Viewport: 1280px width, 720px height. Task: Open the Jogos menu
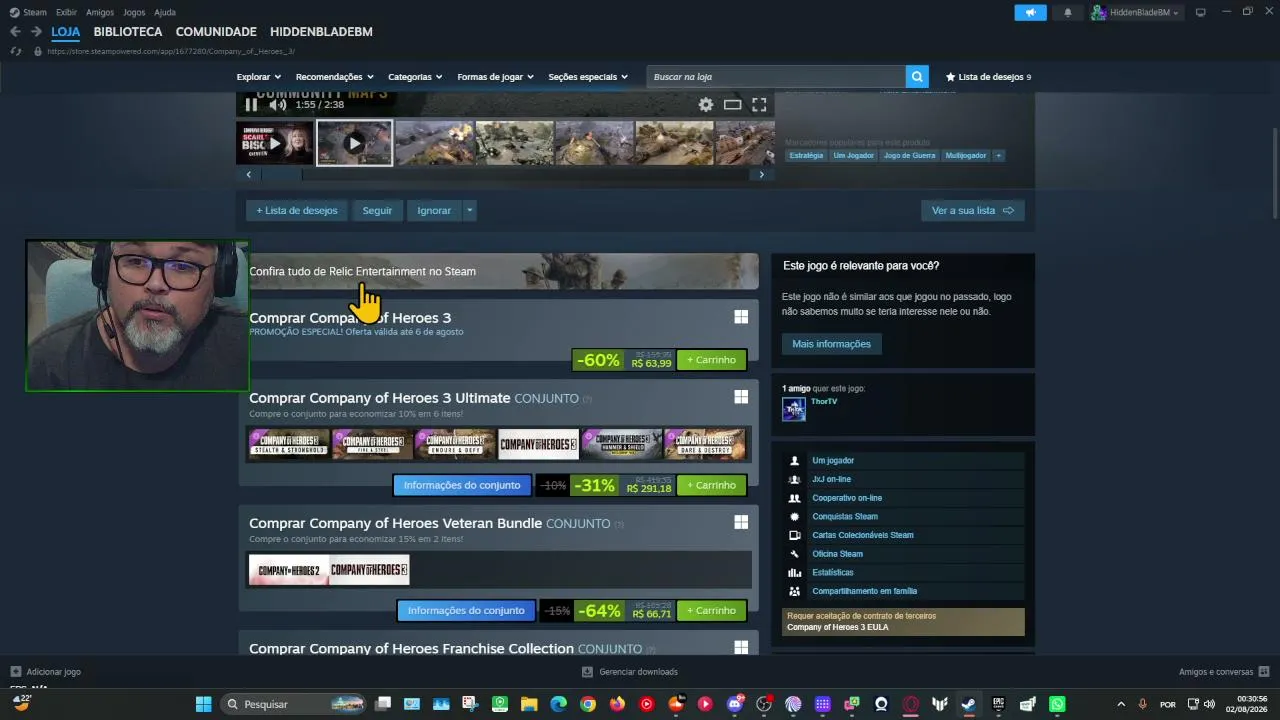[x=134, y=12]
